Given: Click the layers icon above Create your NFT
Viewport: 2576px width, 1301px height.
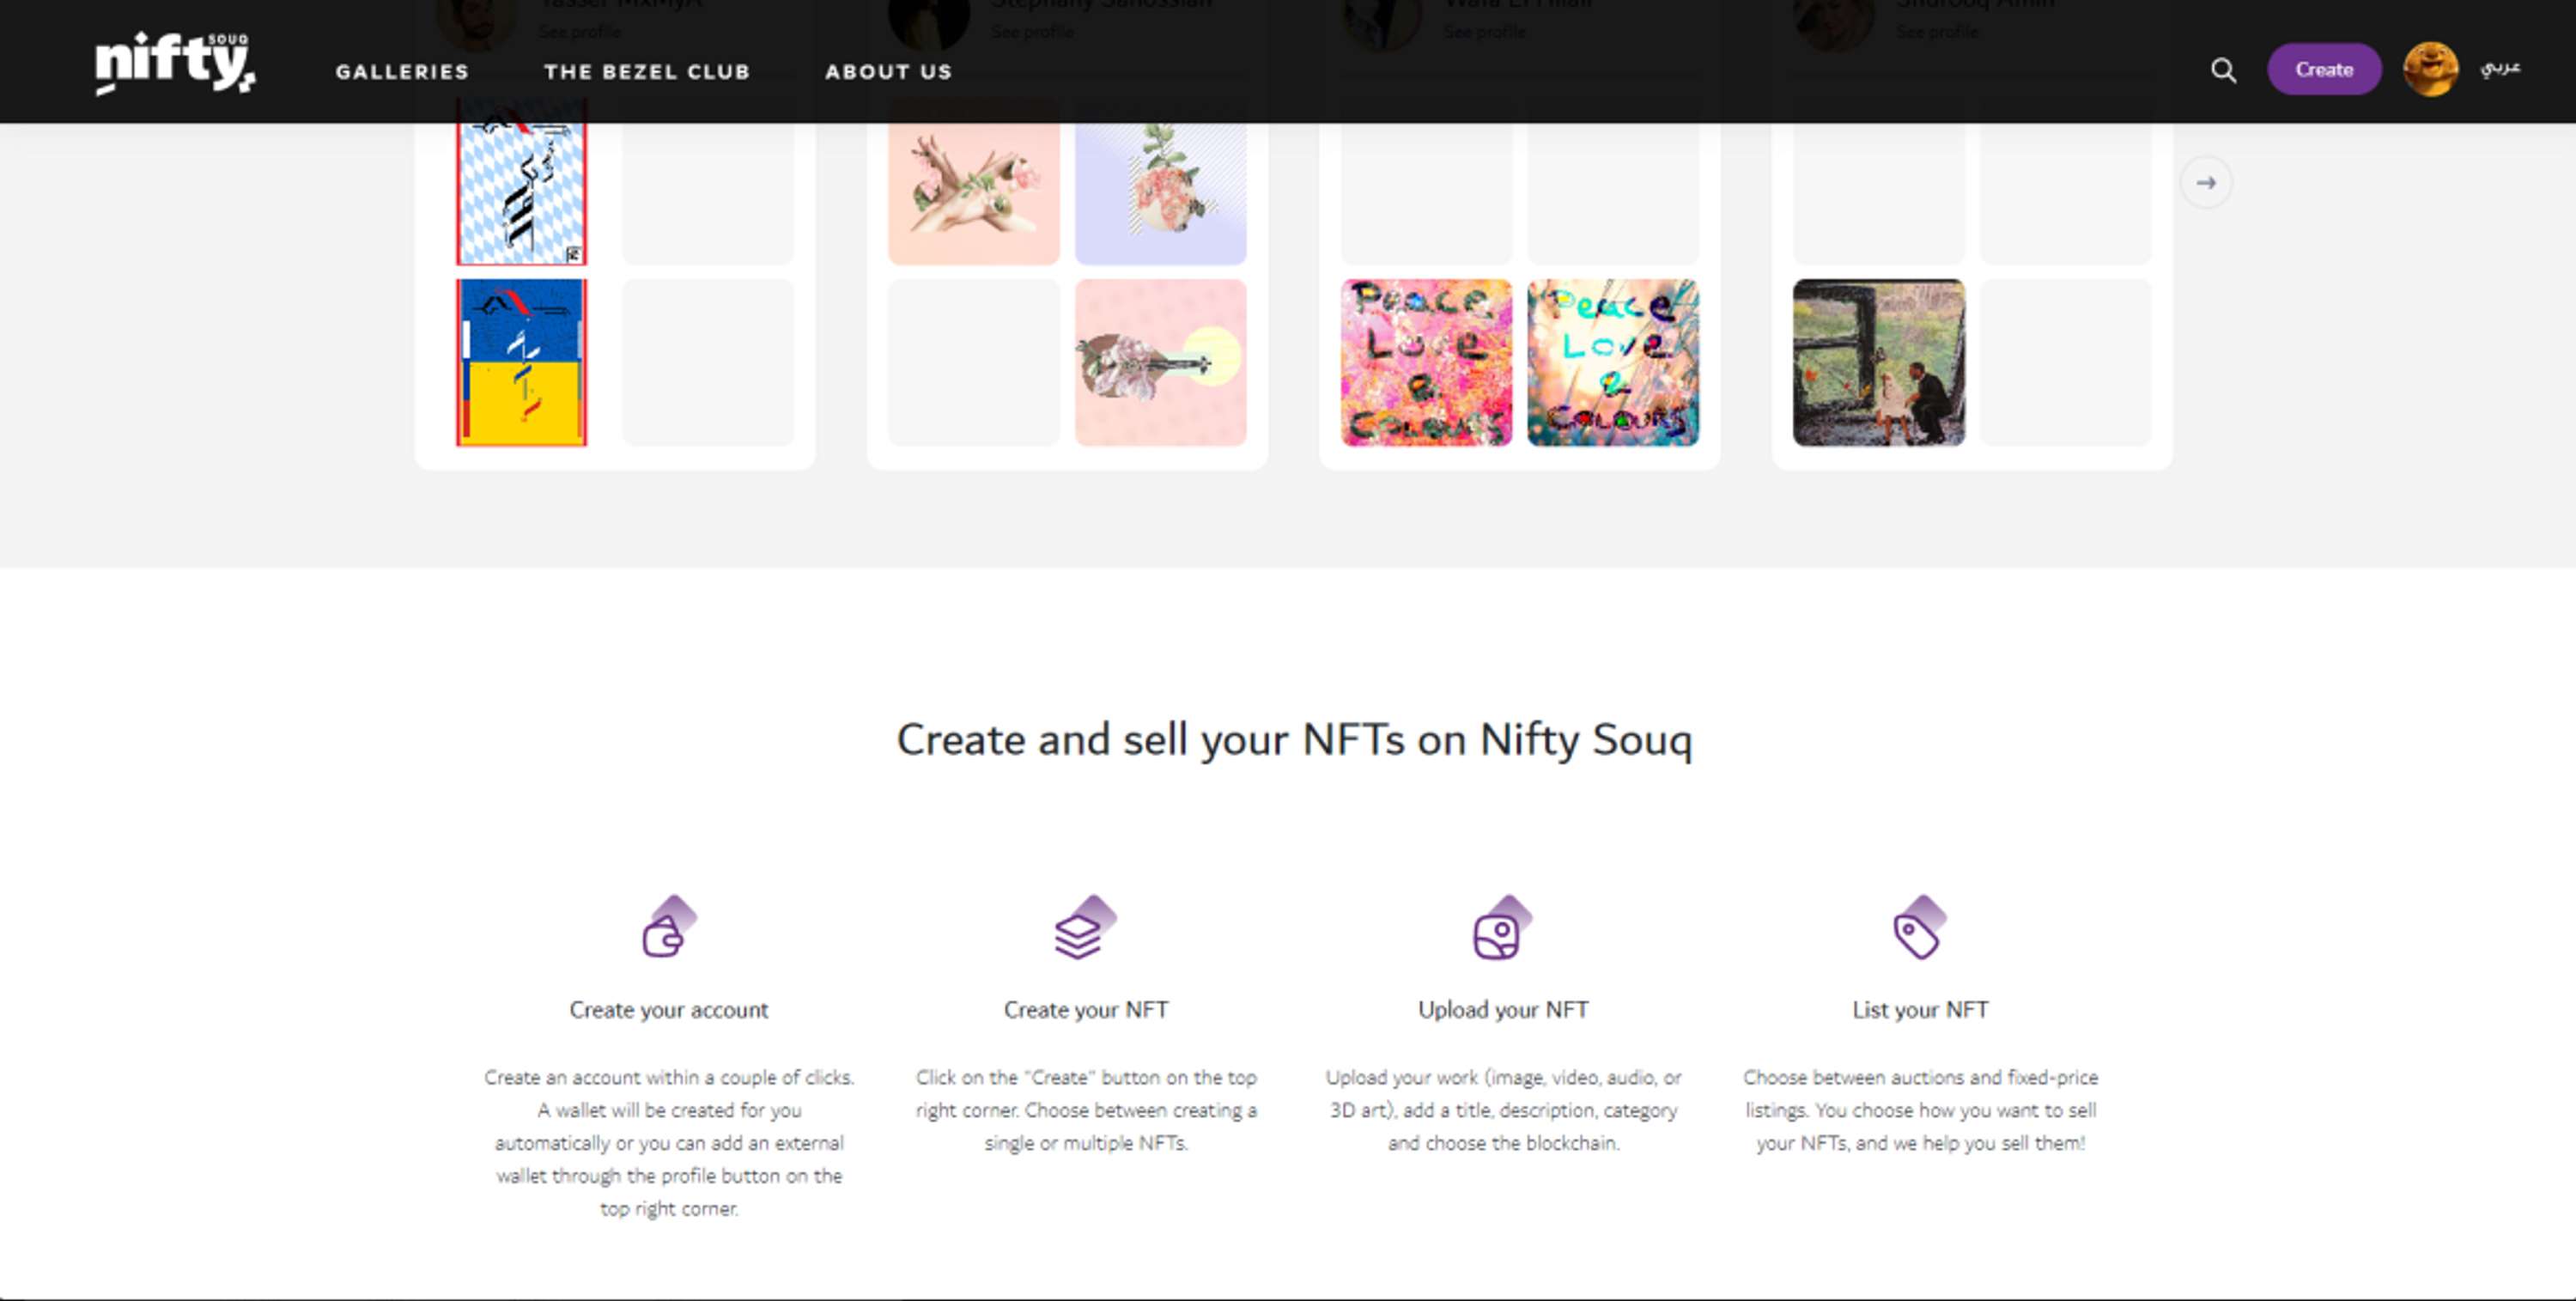Looking at the screenshot, I should tap(1085, 927).
